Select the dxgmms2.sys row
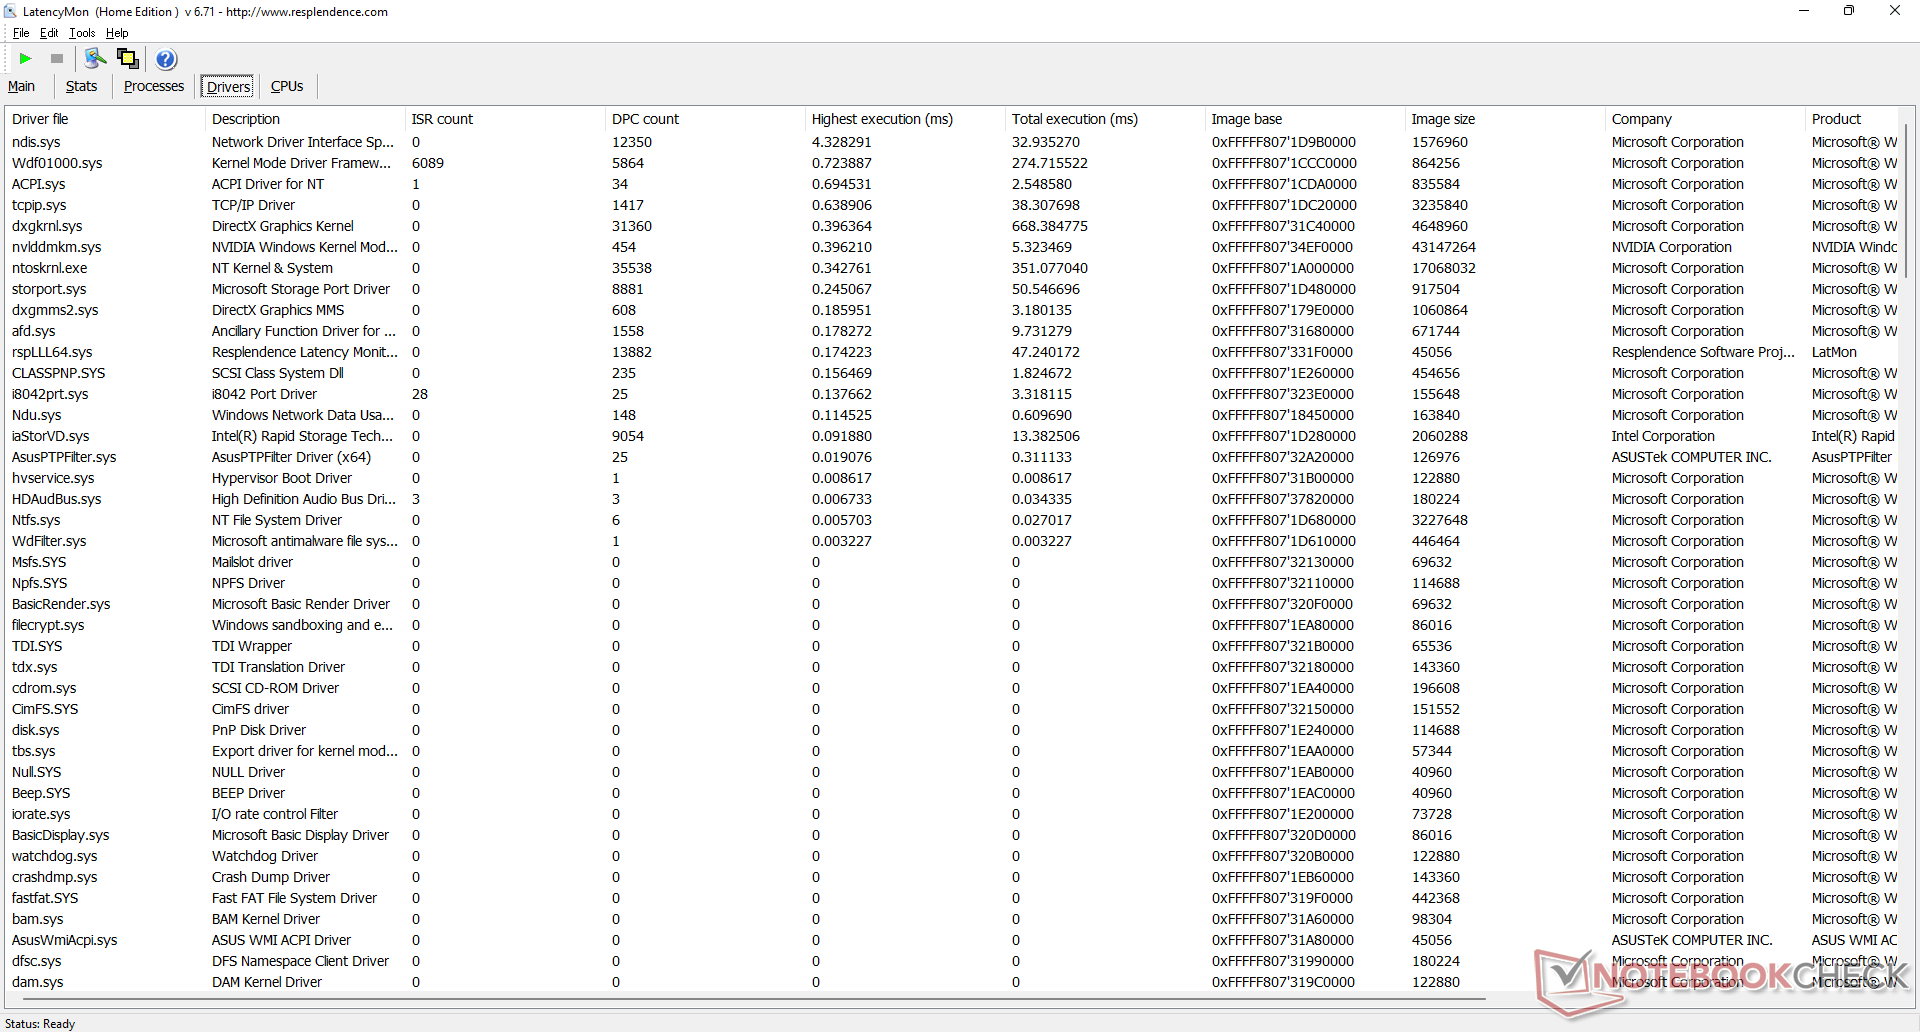This screenshot has height=1032, width=1920. pyautogui.click(x=952, y=310)
